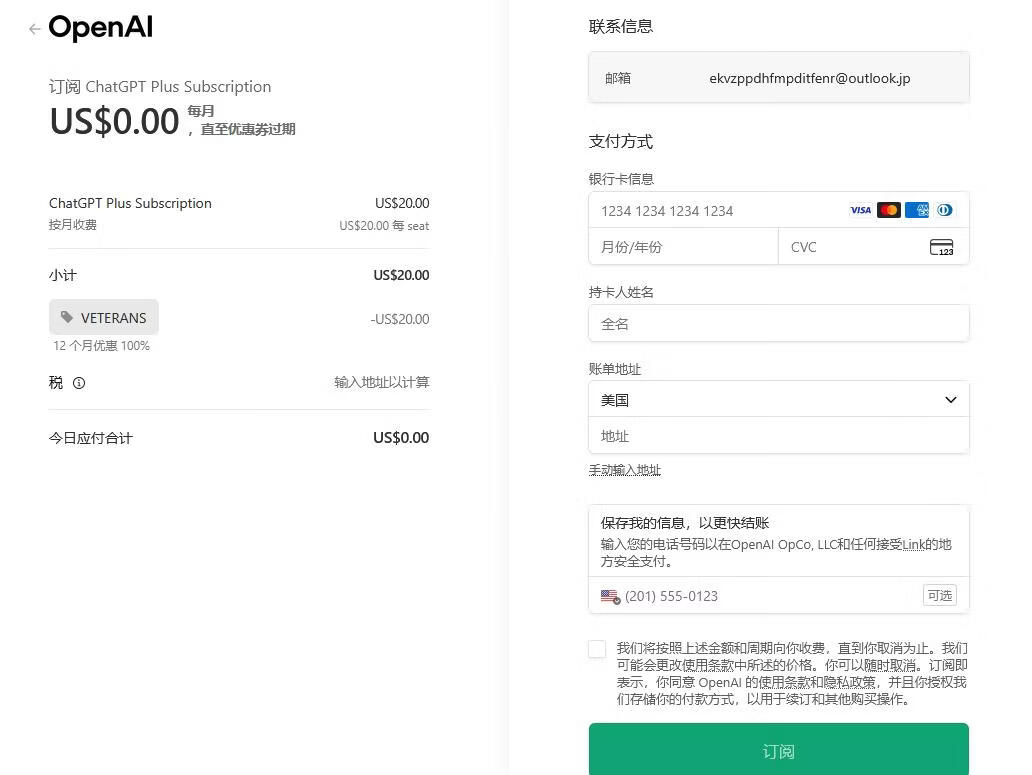Click the 手动输入地址 link
The width and height of the screenshot is (1032, 775).
625,470
